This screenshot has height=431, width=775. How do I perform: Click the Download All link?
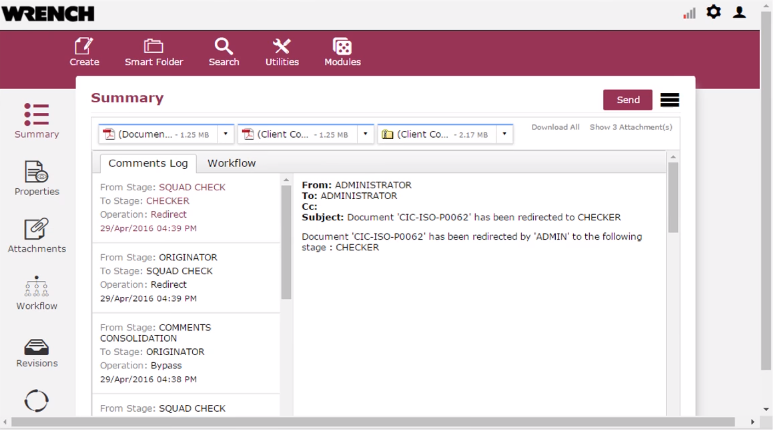click(555, 127)
